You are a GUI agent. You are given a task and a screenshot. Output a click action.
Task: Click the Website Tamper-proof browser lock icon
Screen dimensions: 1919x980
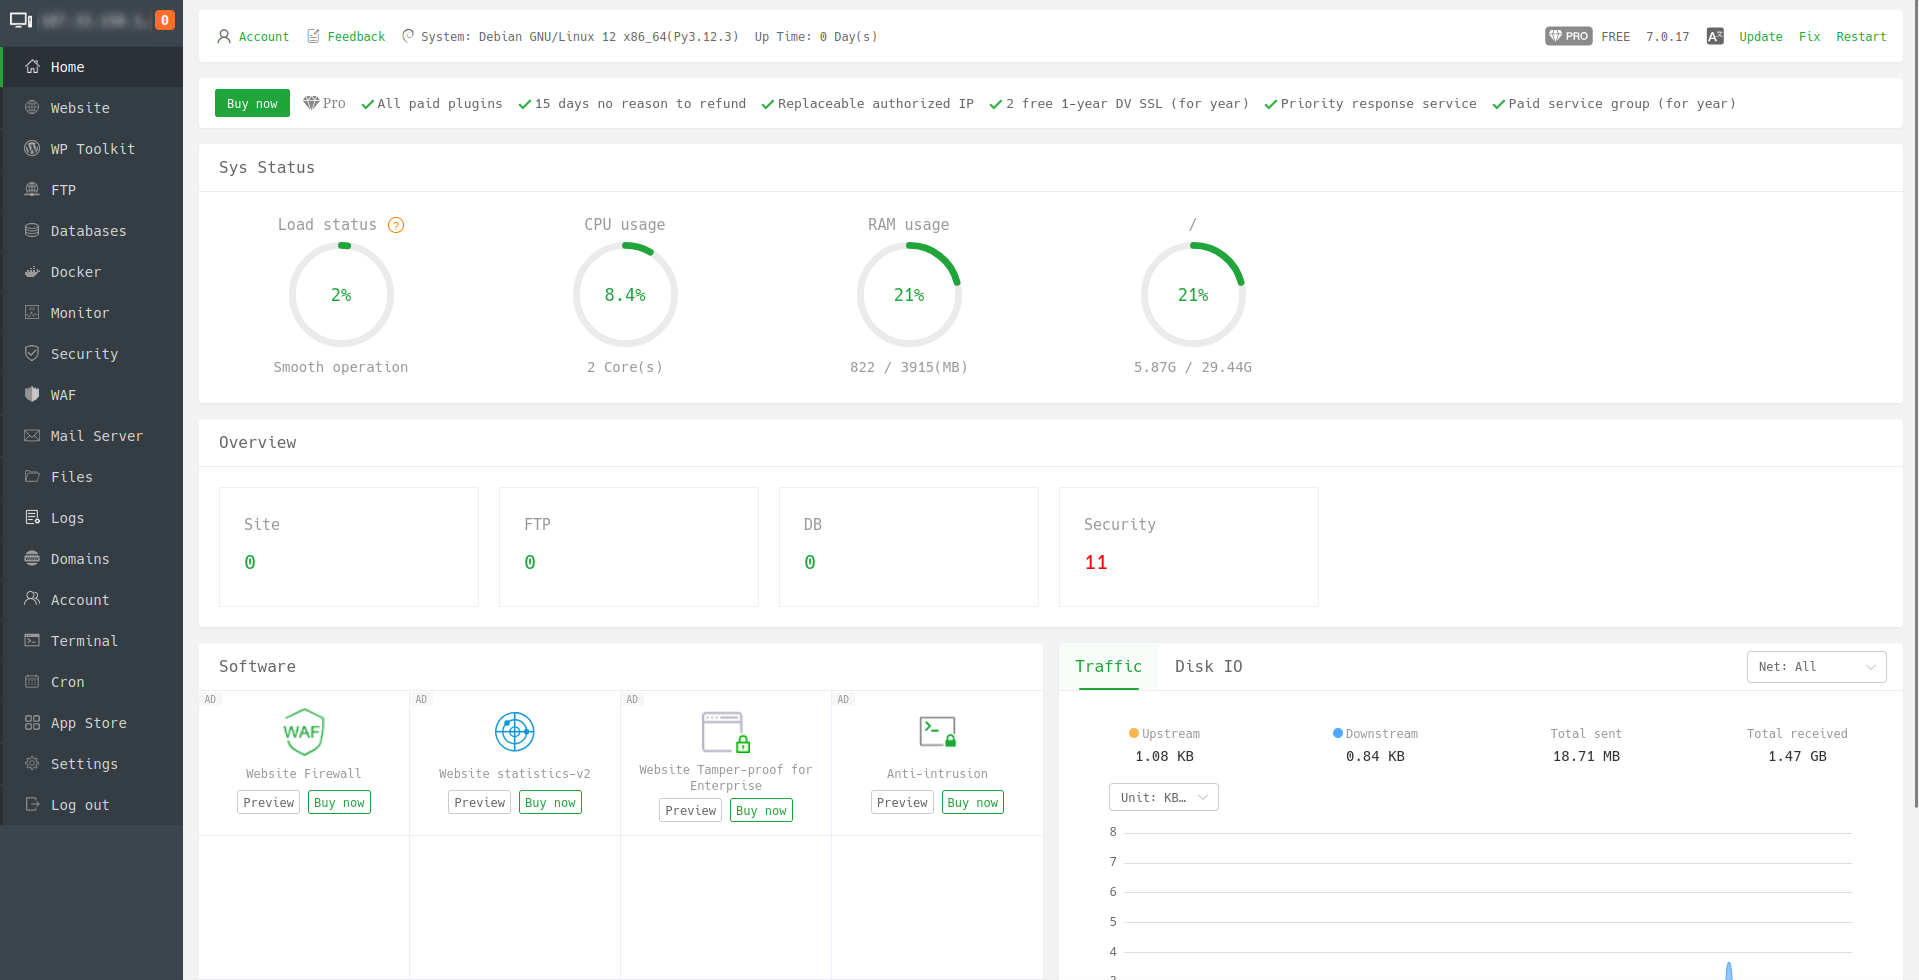725,732
